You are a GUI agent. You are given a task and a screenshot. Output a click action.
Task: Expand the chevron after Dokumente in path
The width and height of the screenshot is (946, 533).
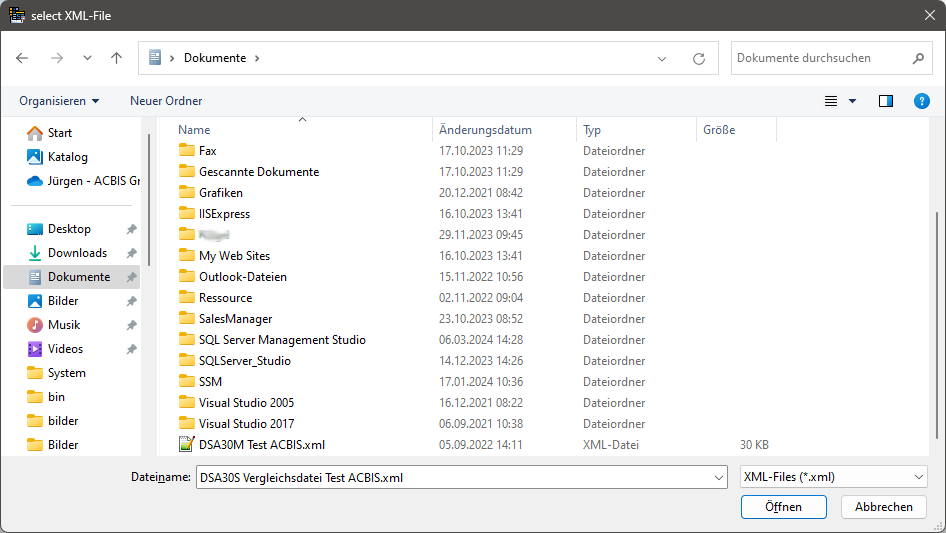pyautogui.click(x=257, y=58)
